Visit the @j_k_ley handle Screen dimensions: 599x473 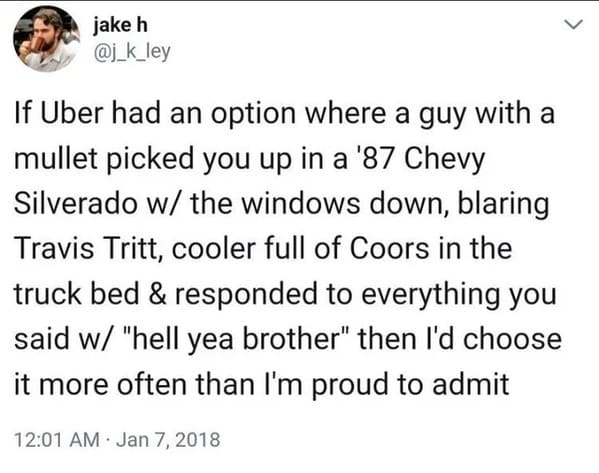point(132,52)
